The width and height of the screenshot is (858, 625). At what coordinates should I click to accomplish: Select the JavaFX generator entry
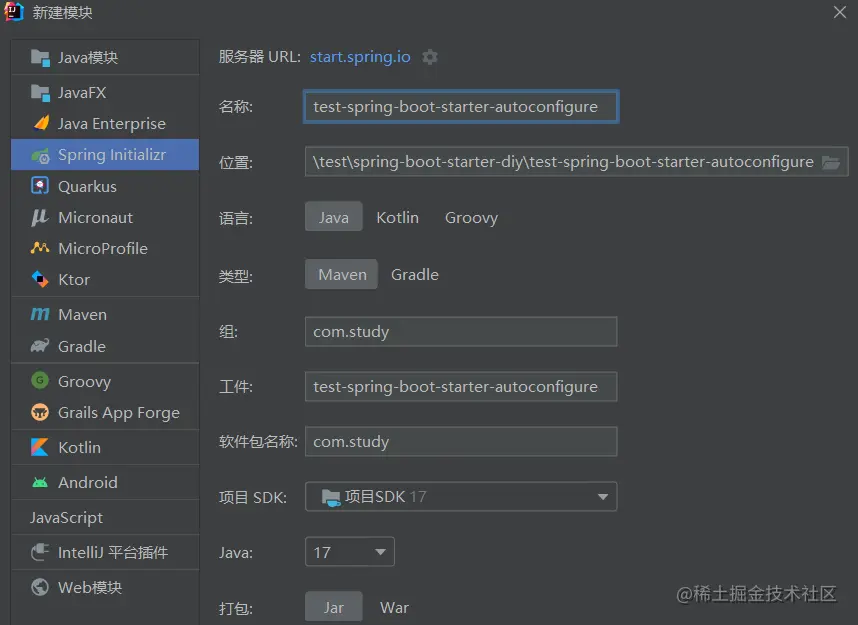click(x=105, y=92)
